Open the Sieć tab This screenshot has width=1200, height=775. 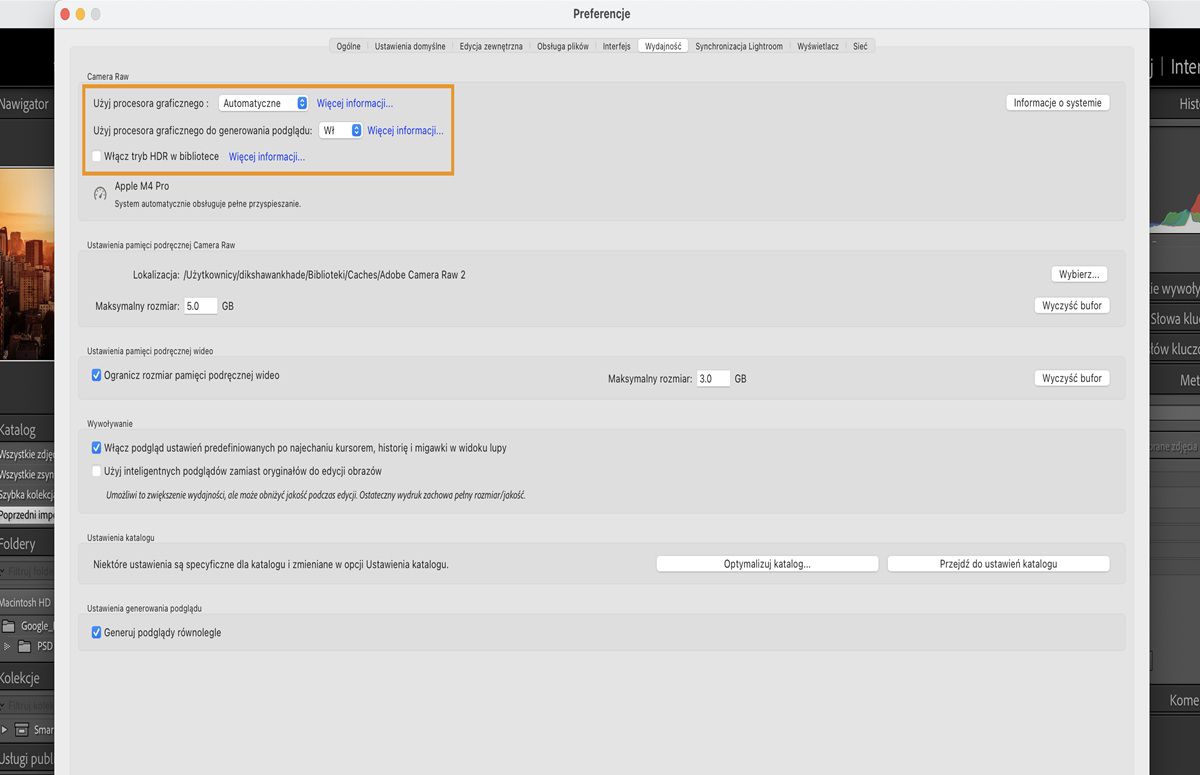tap(860, 46)
